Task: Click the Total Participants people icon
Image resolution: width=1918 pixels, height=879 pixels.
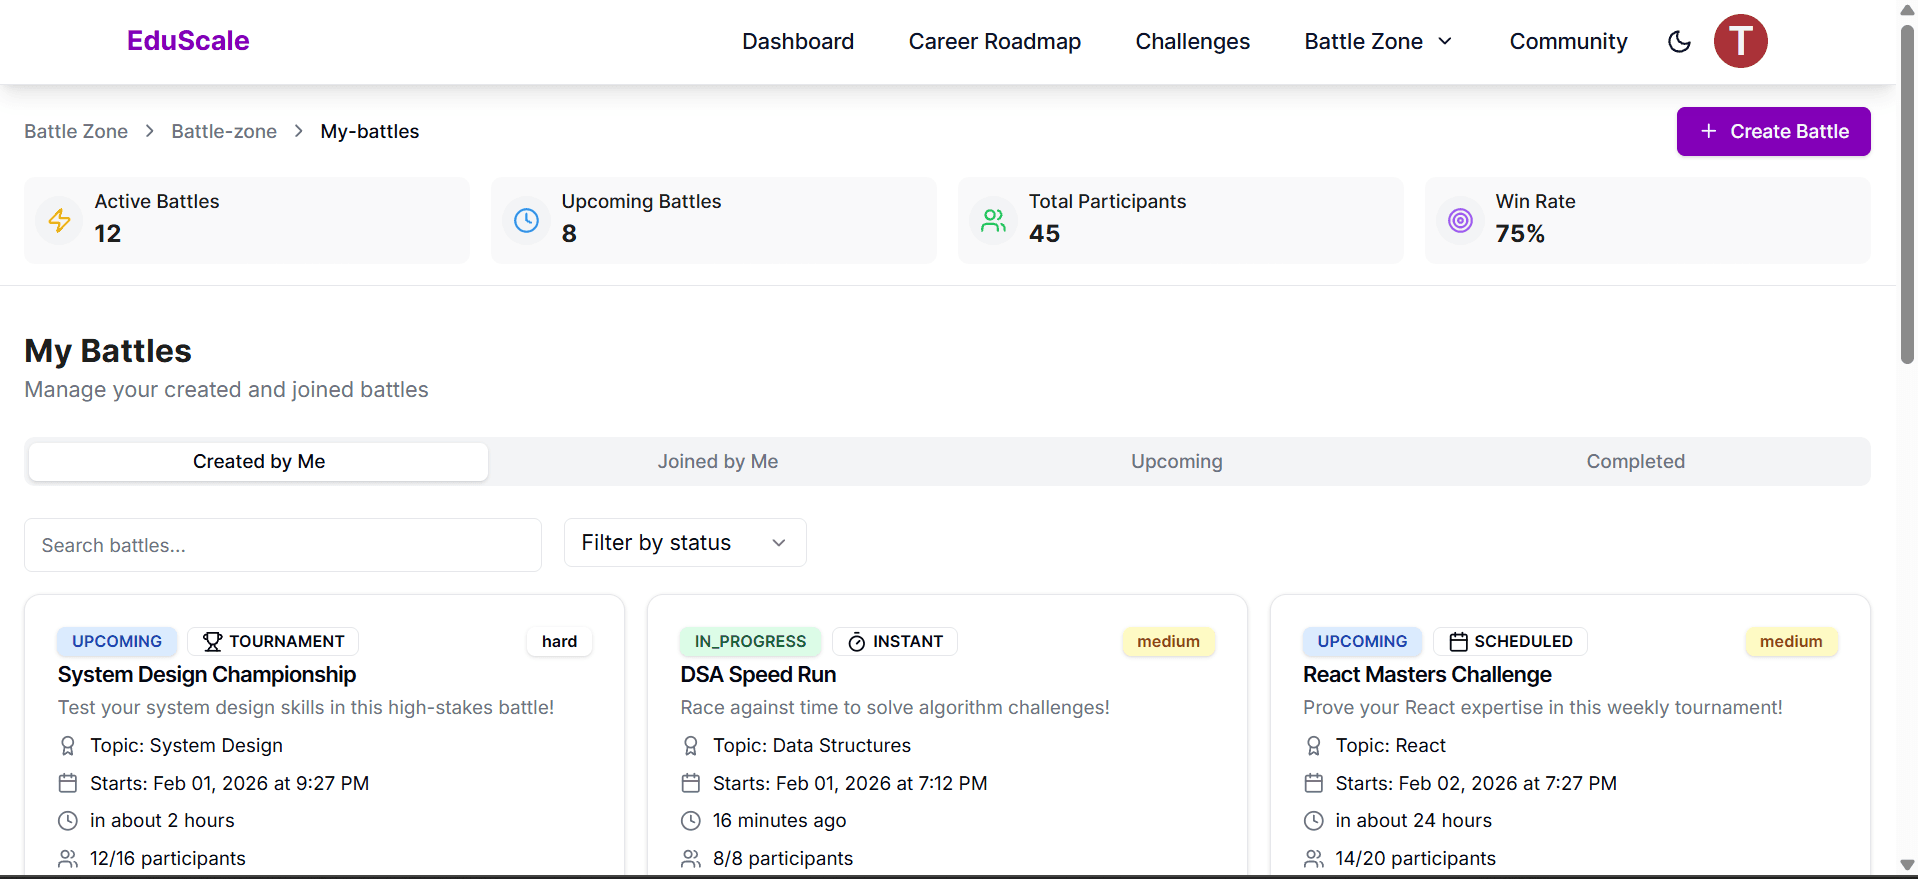Action: tap(994, 220)
